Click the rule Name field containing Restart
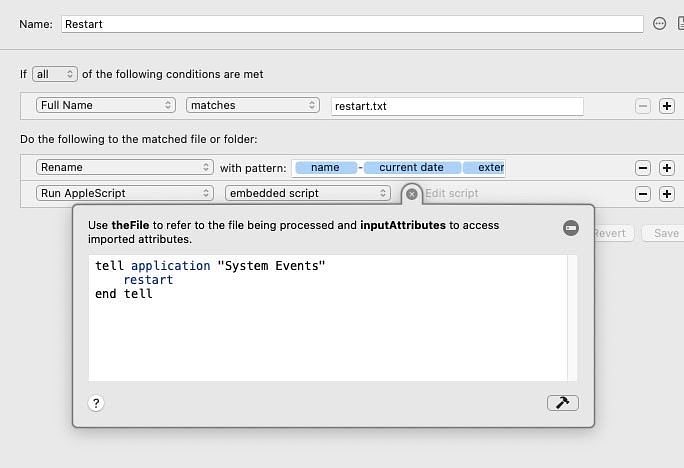This screenshot has width=684, height=468. [x=352, y=24]
